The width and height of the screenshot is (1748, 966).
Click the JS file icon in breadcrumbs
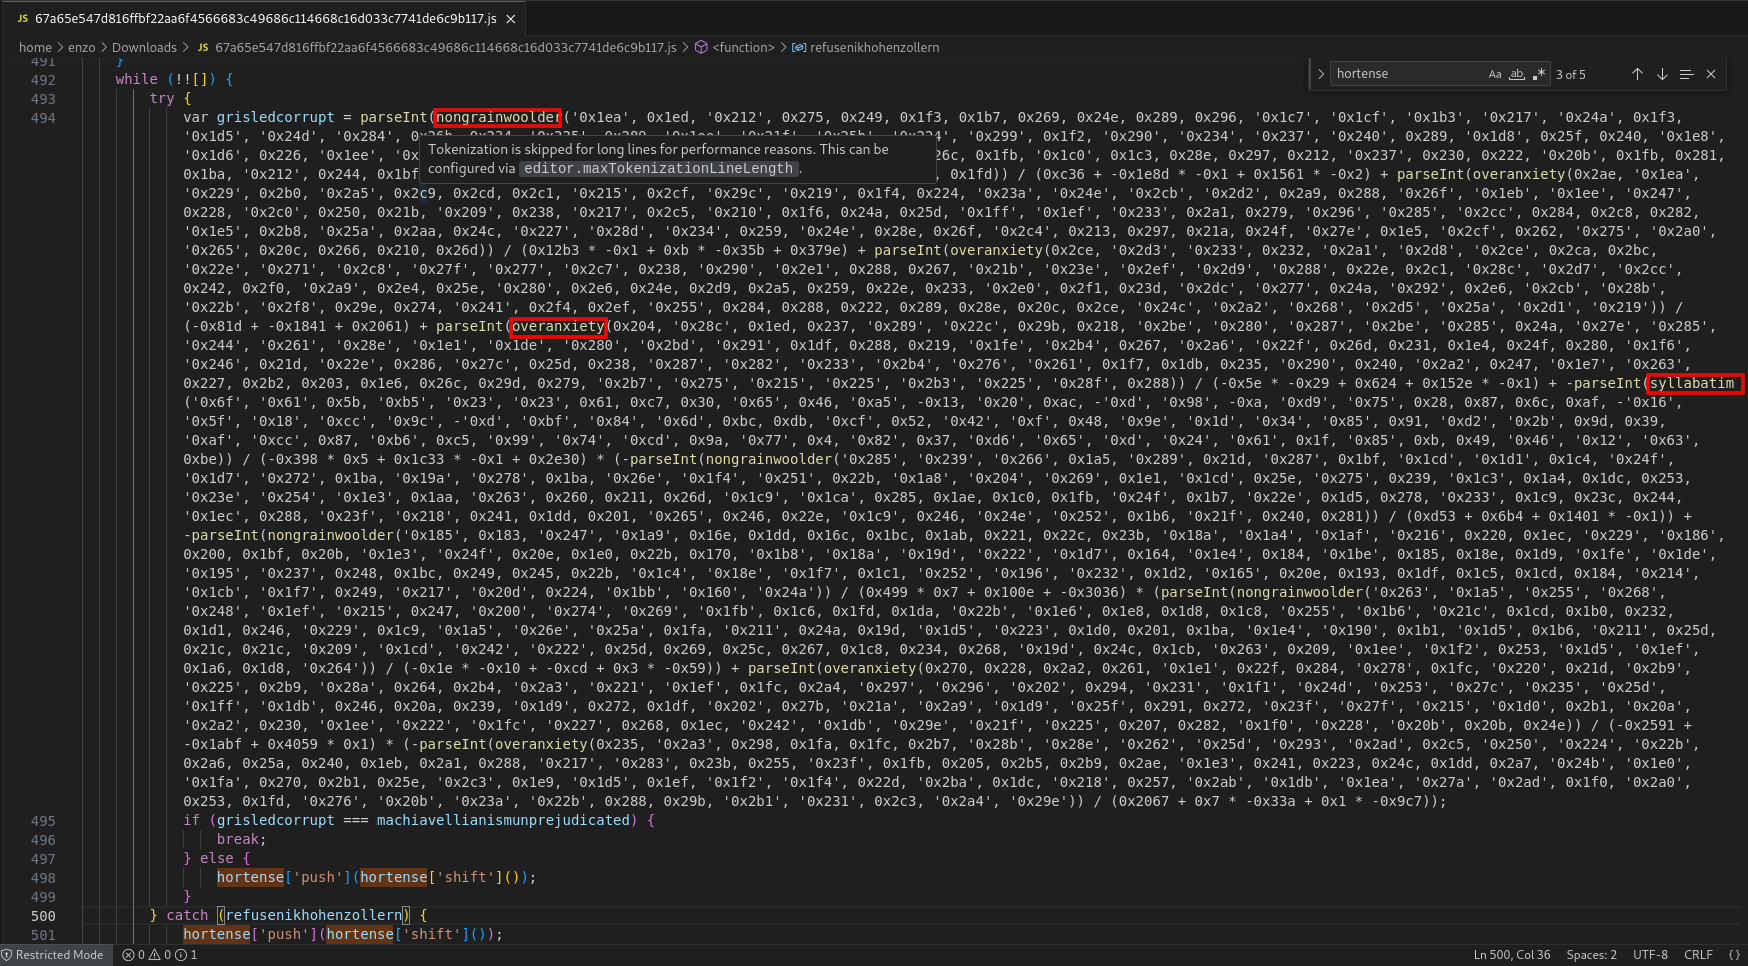(203, 47)
